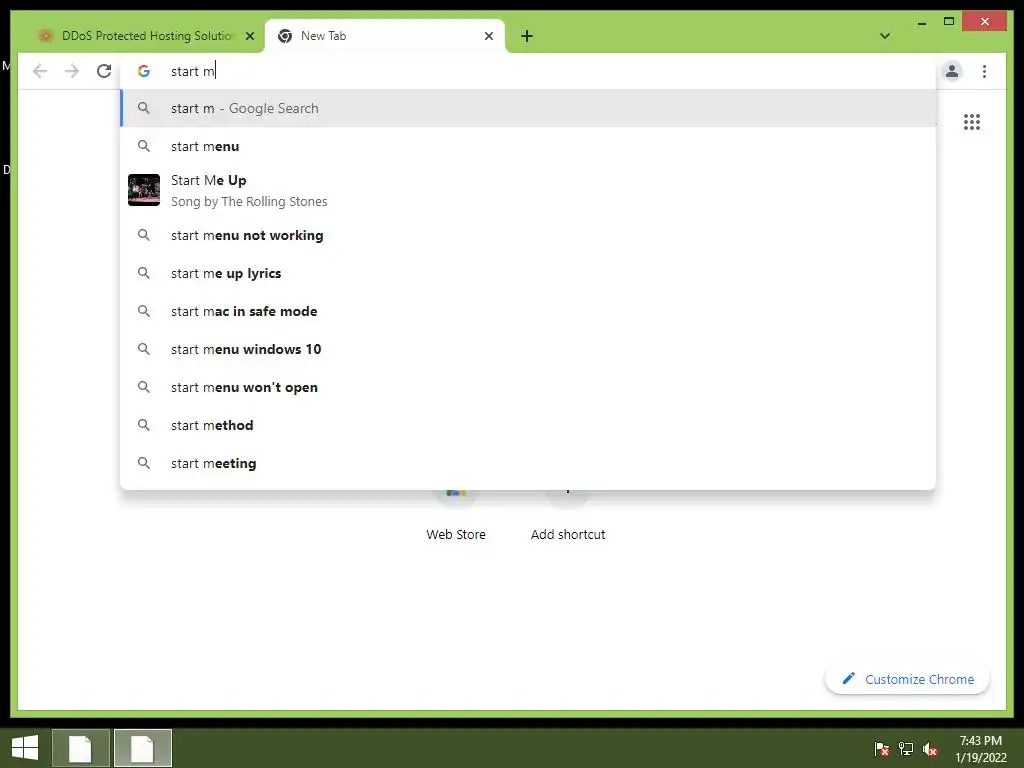
Task: Click the Action Center flag tray icon
Action: point(882,748)
